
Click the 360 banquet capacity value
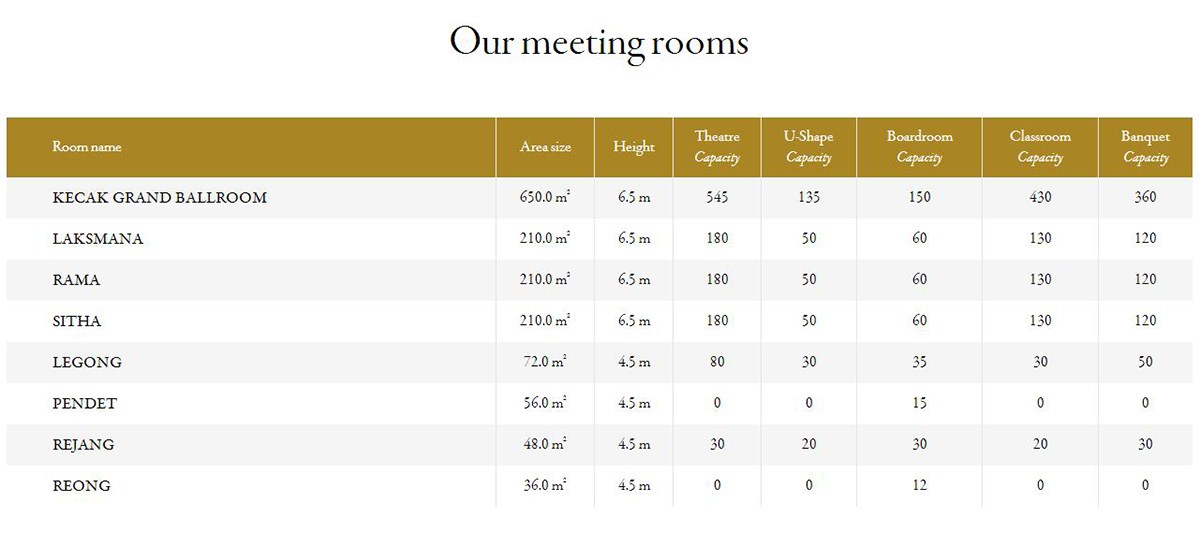point(1145,198)
